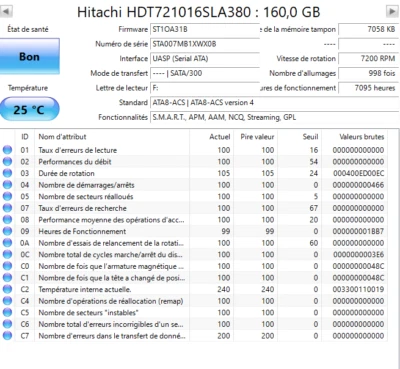
Task: Click status orb for attribute C6
Action: (7, 324)
